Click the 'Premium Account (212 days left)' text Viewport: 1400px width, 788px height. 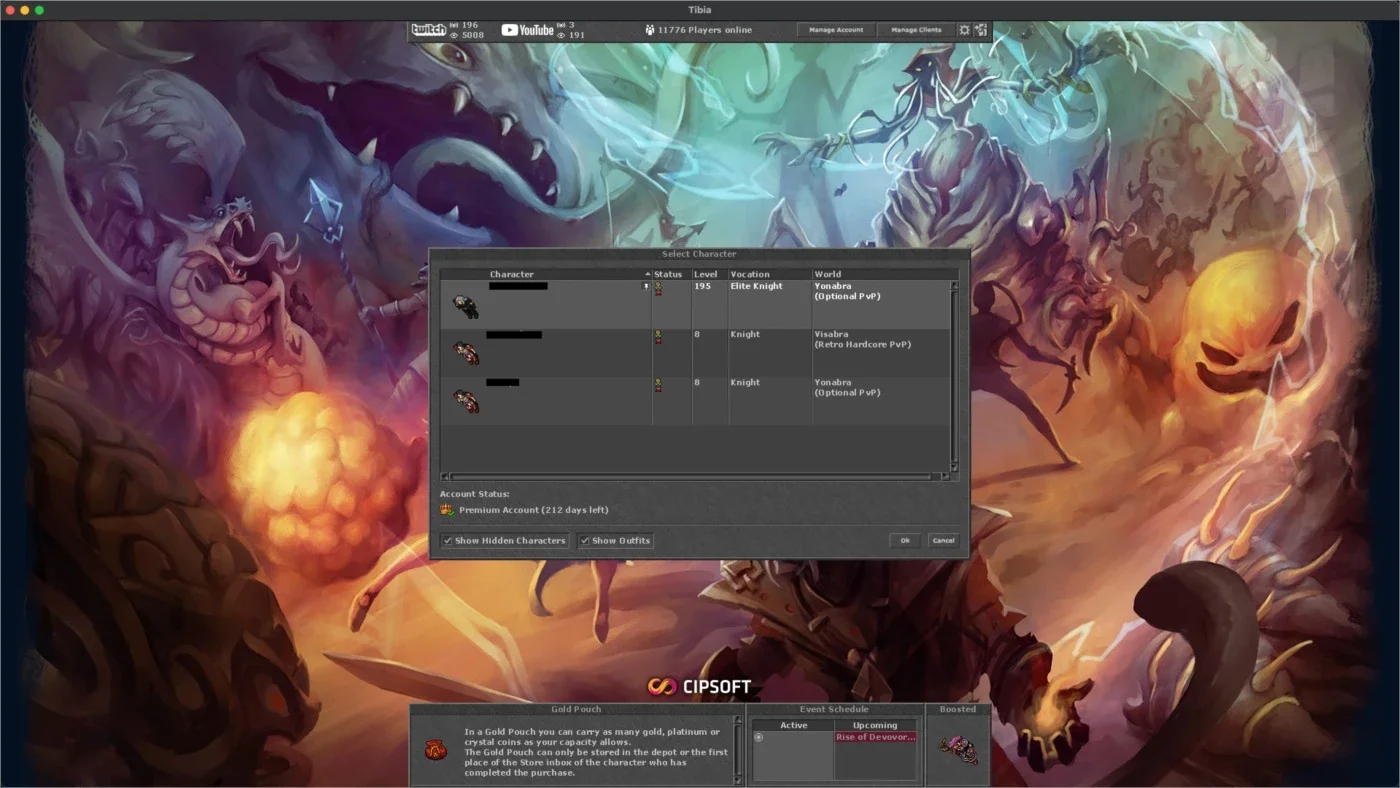pyautogui.click(x=533, y=510)
